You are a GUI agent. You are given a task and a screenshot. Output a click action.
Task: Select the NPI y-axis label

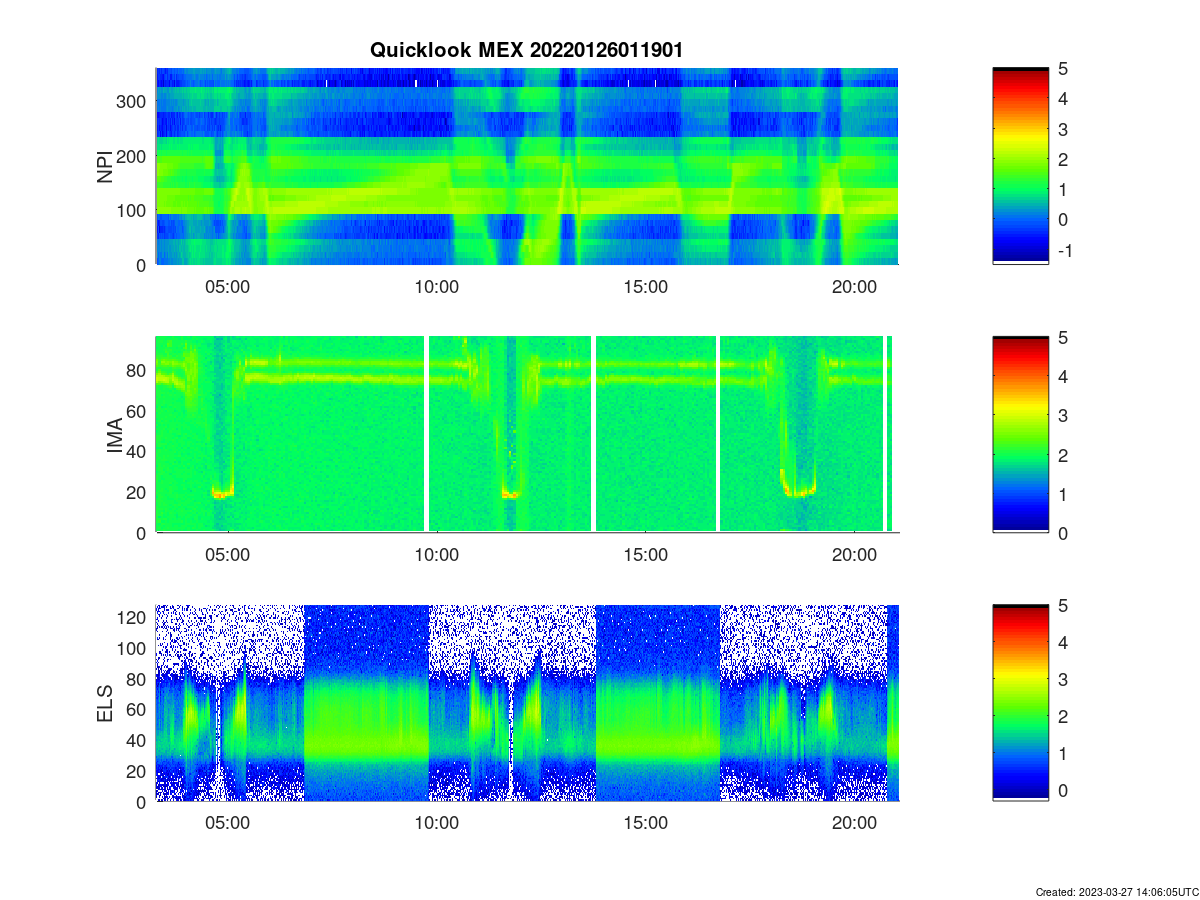106,166
